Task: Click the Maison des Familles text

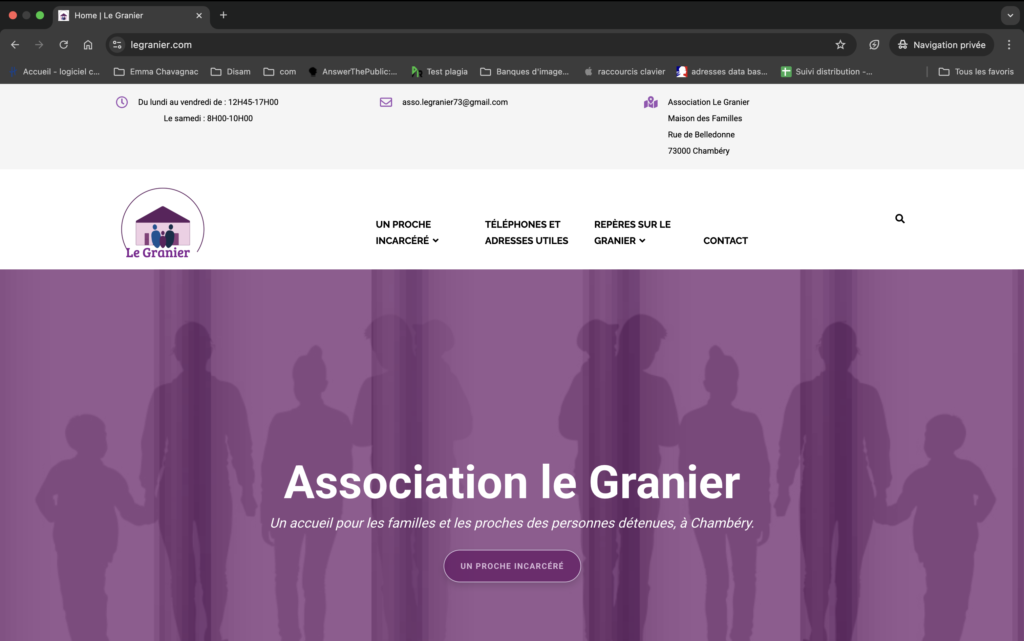Action: coord(705,119)
